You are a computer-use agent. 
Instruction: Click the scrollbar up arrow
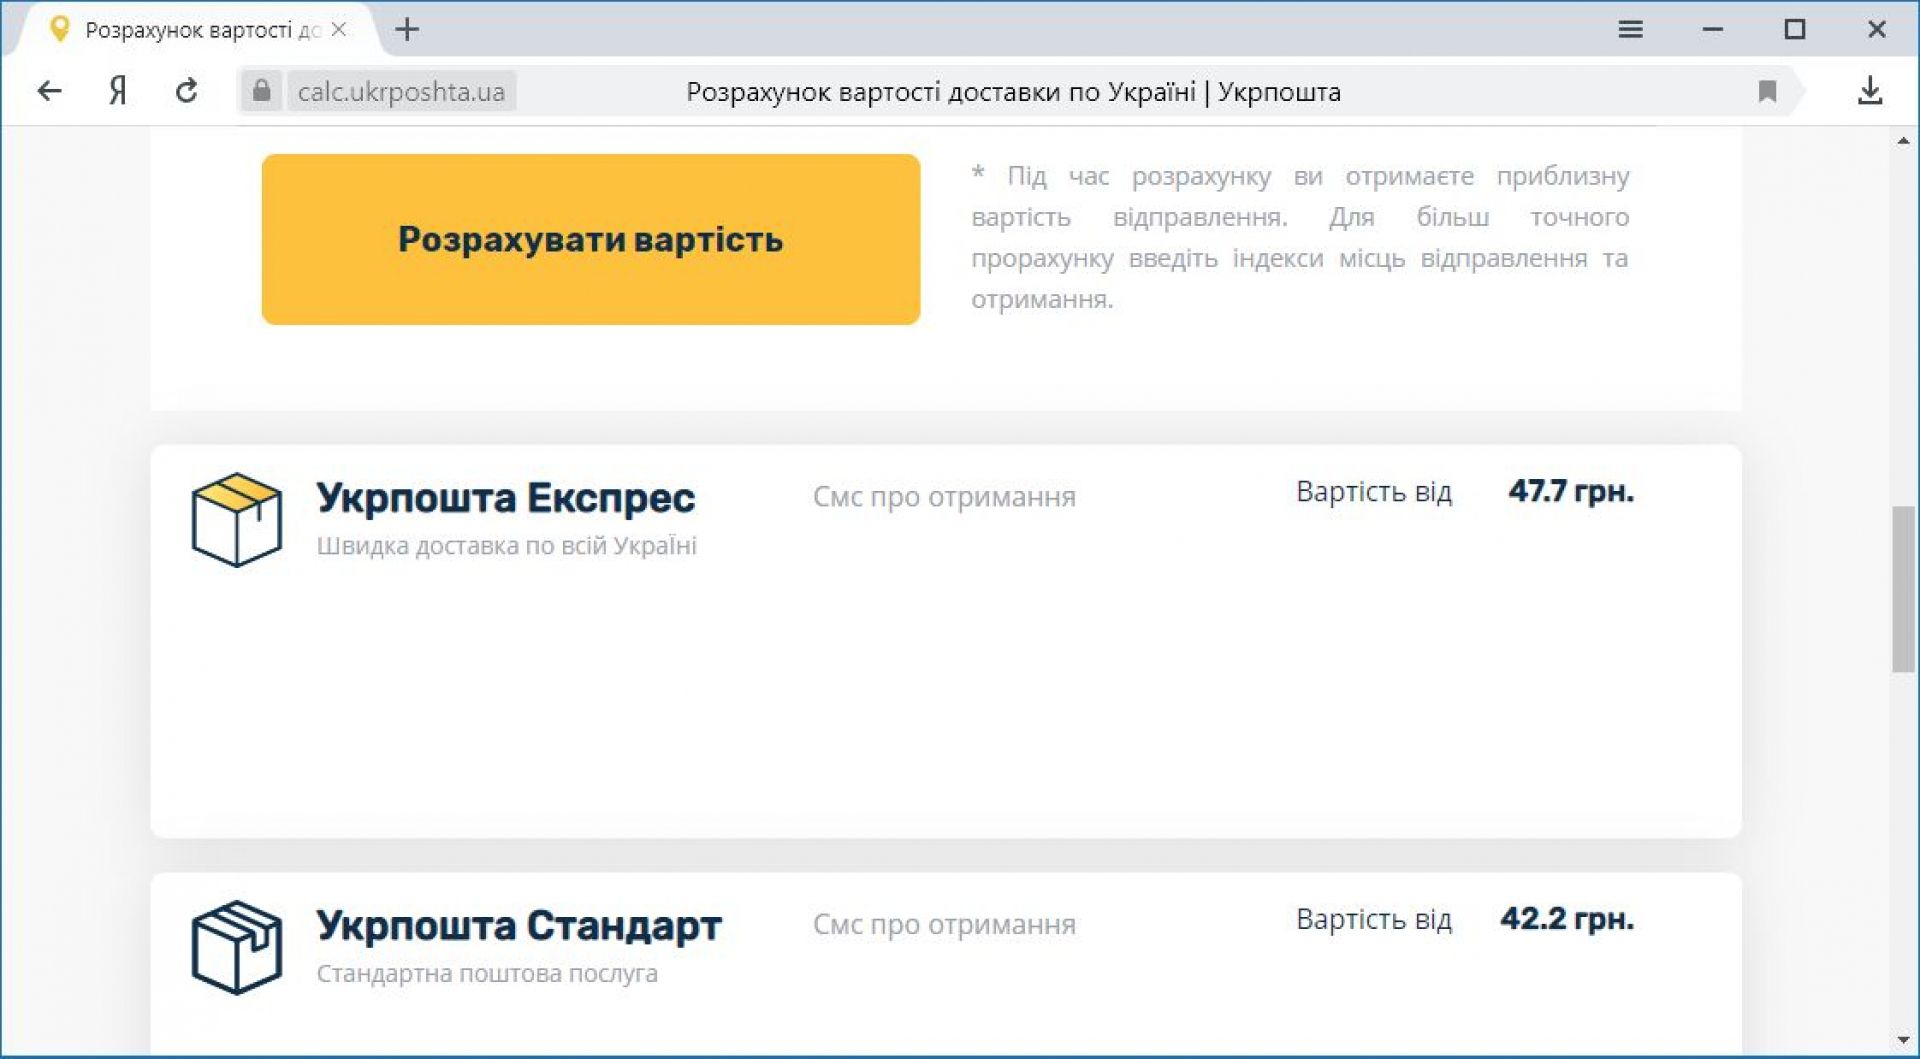tap(1903, 141)
